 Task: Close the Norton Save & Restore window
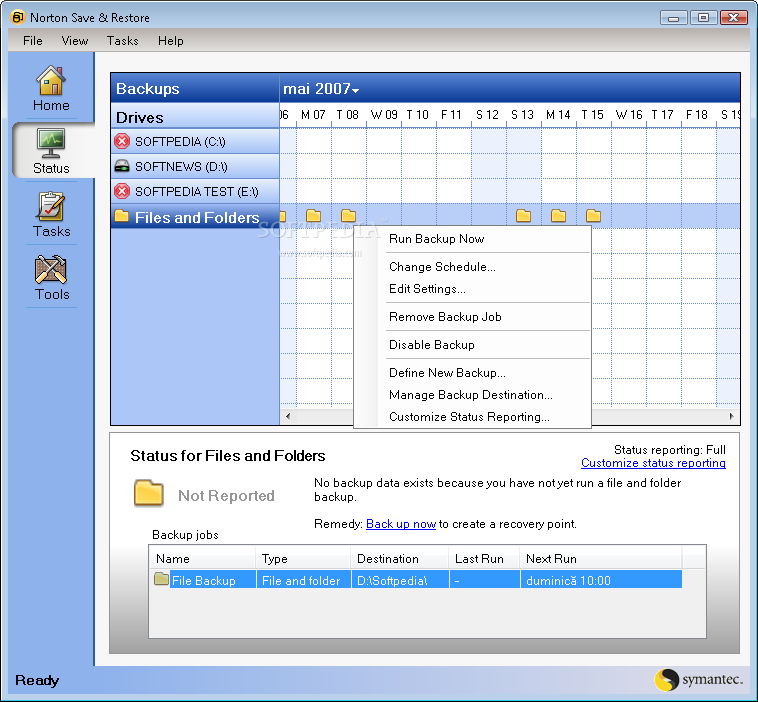pyautogui.click(x=734, y=18)
